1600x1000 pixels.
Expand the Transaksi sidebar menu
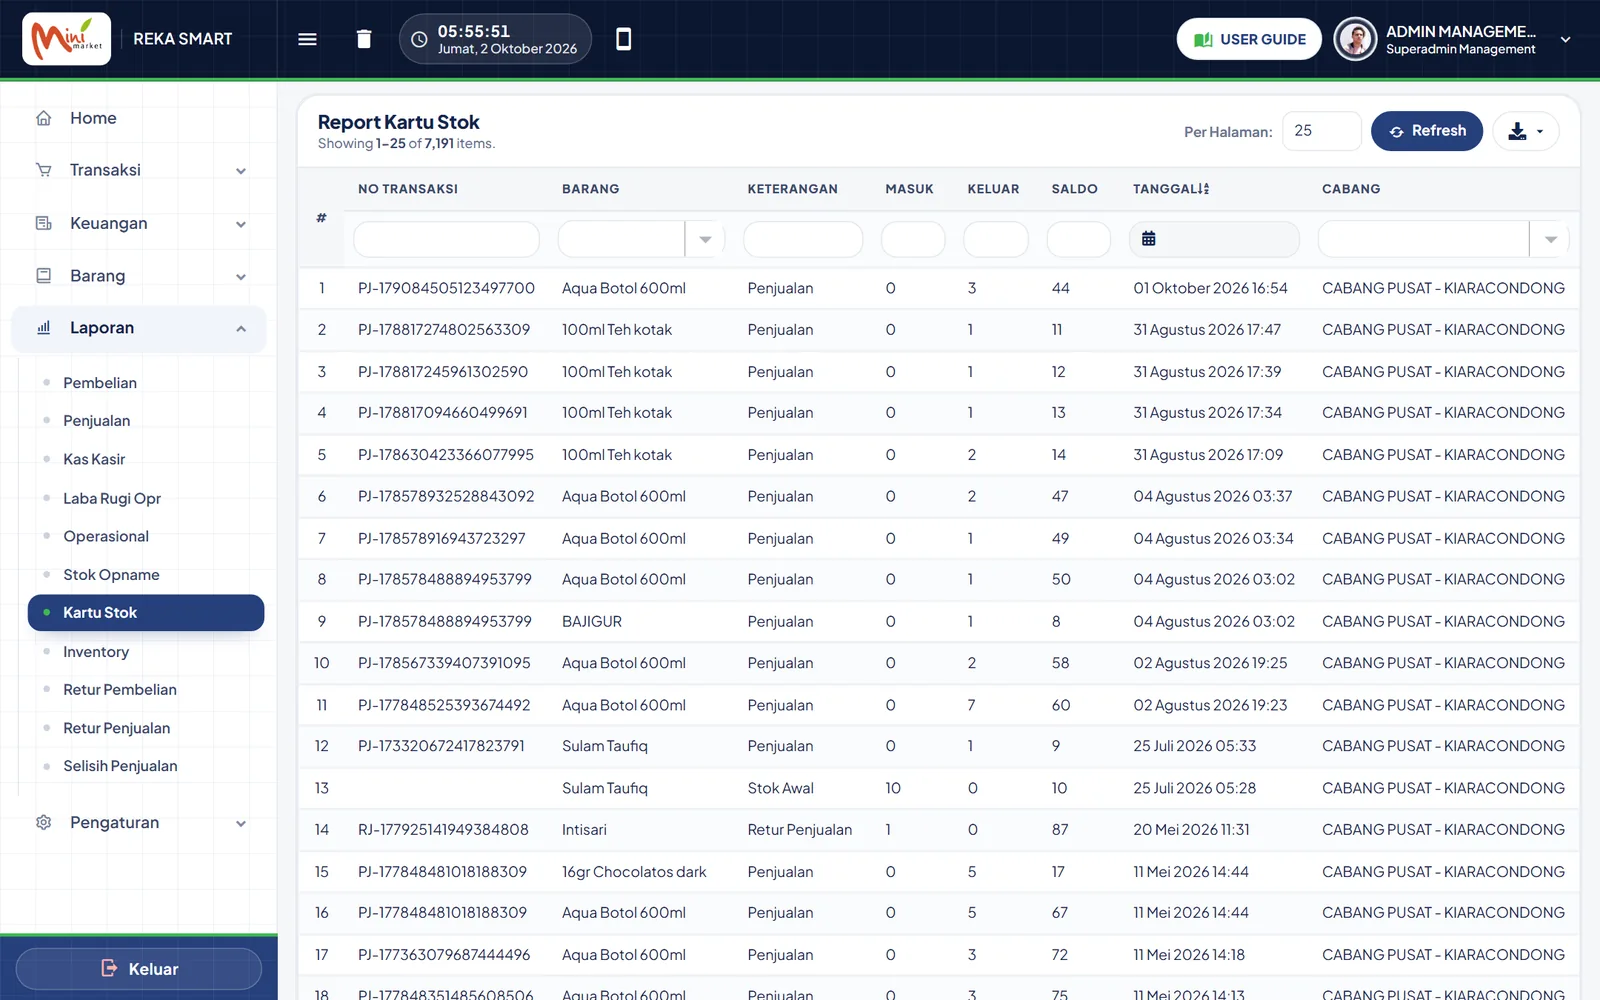pos(139,170)
